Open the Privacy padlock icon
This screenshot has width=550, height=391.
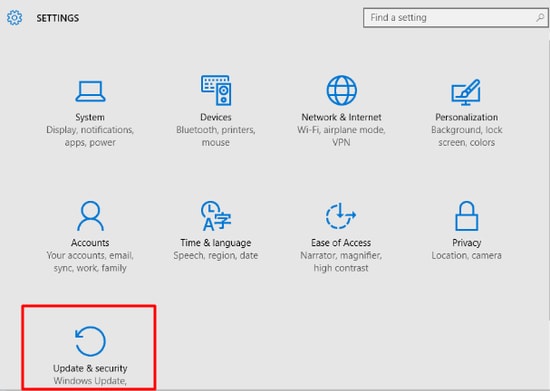point(467,216)
